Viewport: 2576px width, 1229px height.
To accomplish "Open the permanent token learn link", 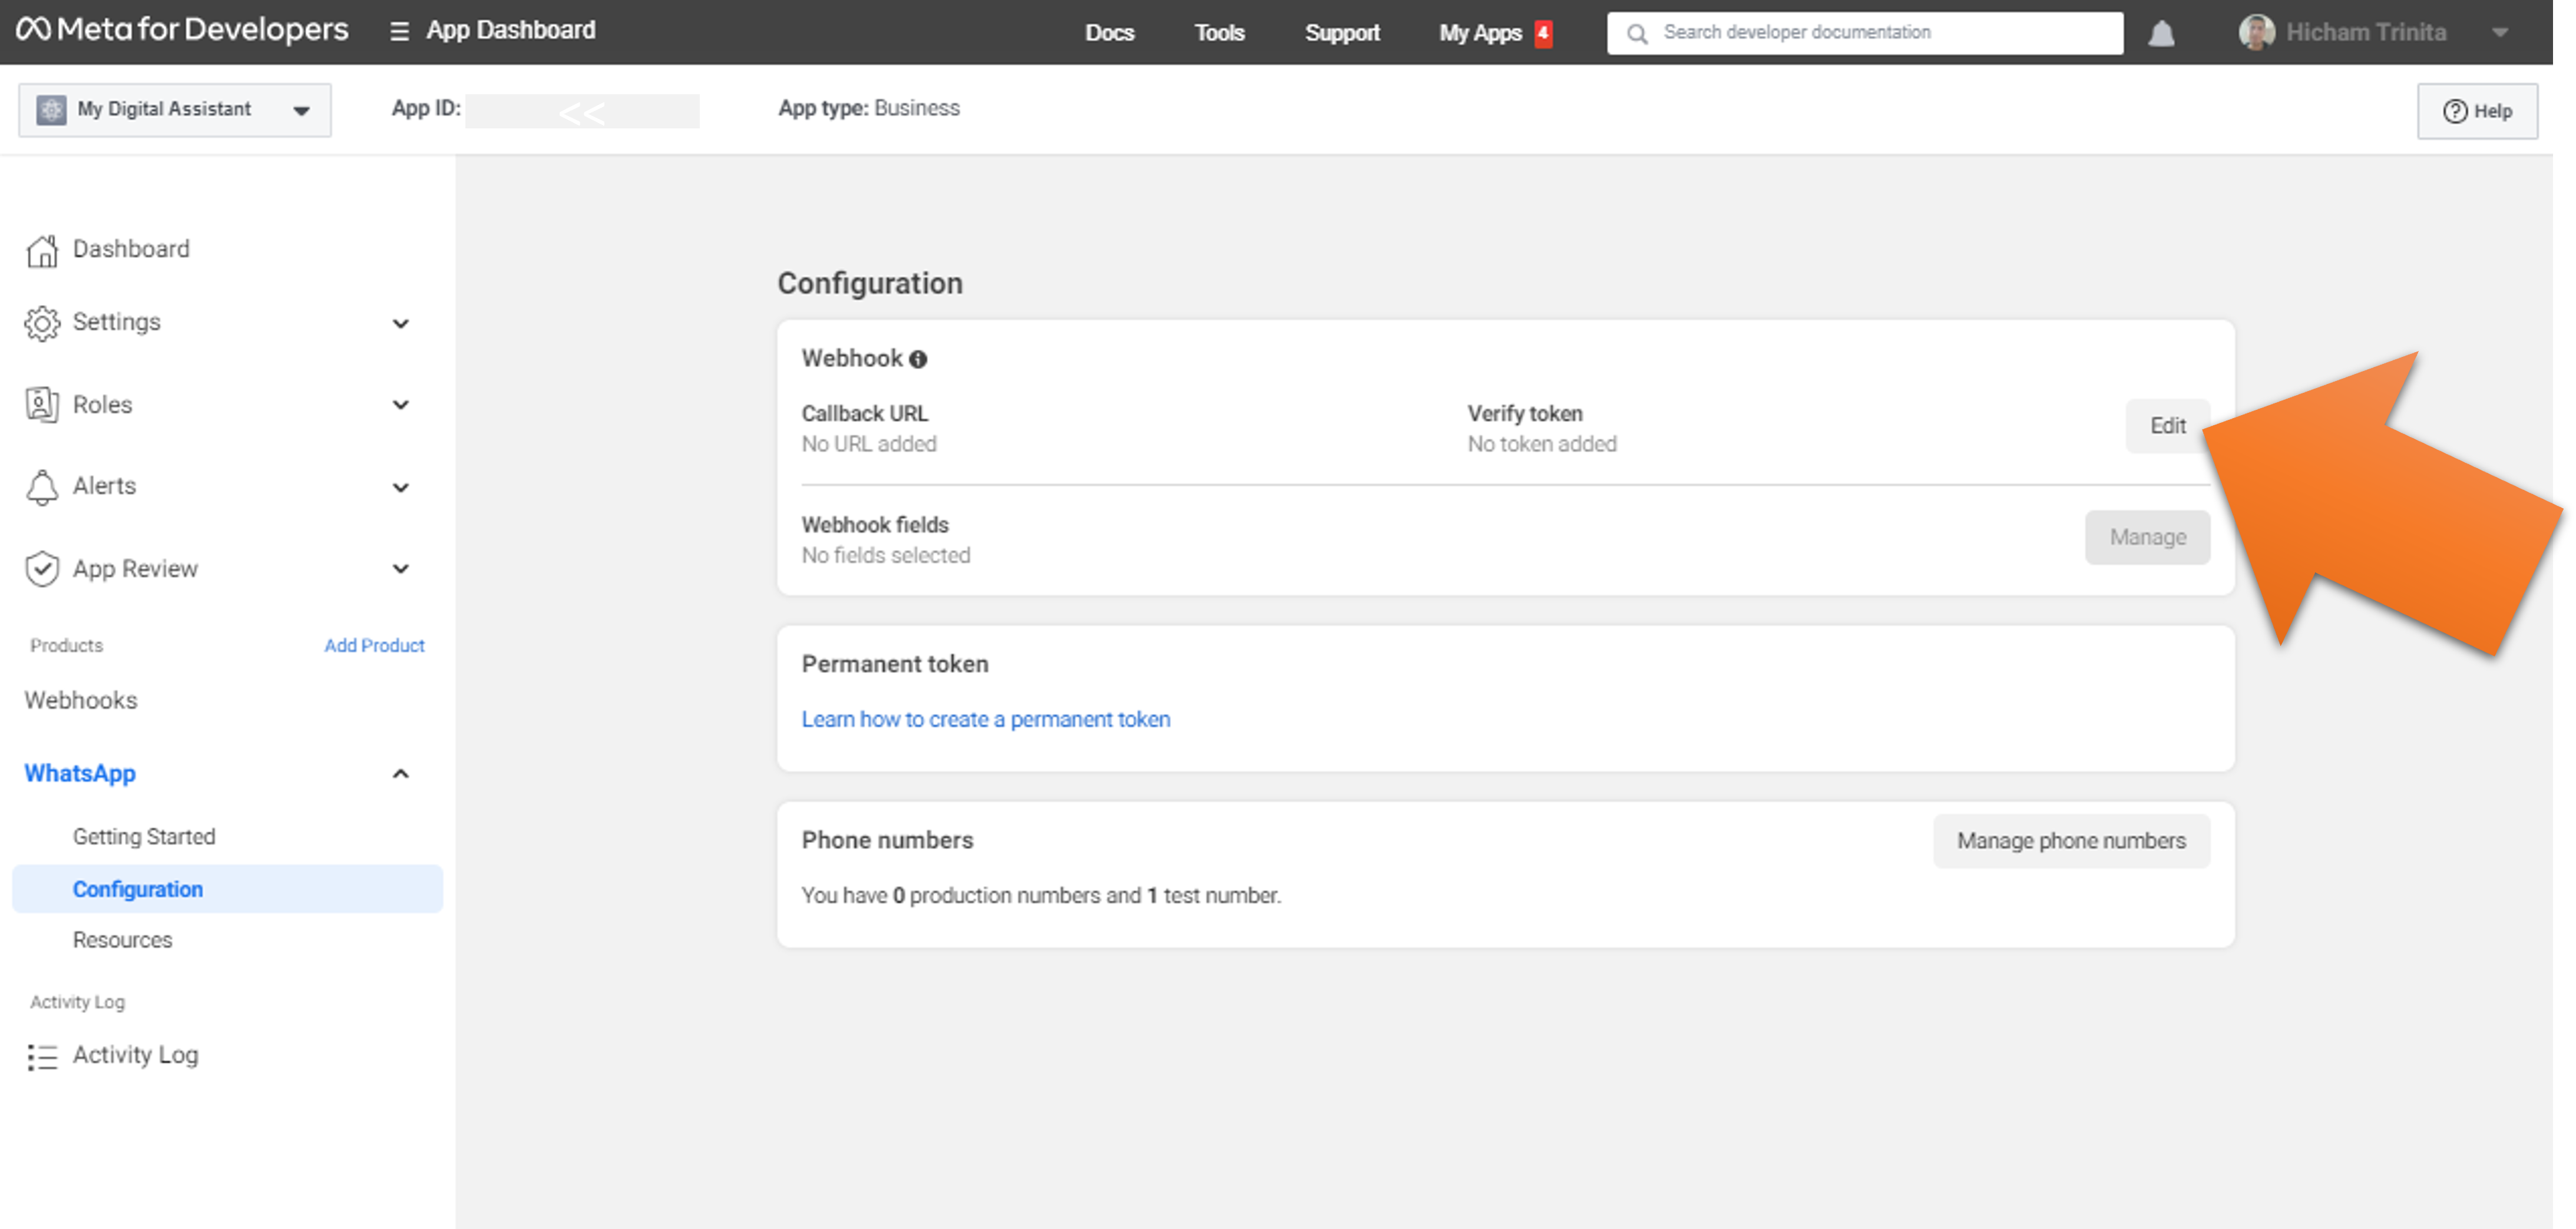I will (985, 720).
